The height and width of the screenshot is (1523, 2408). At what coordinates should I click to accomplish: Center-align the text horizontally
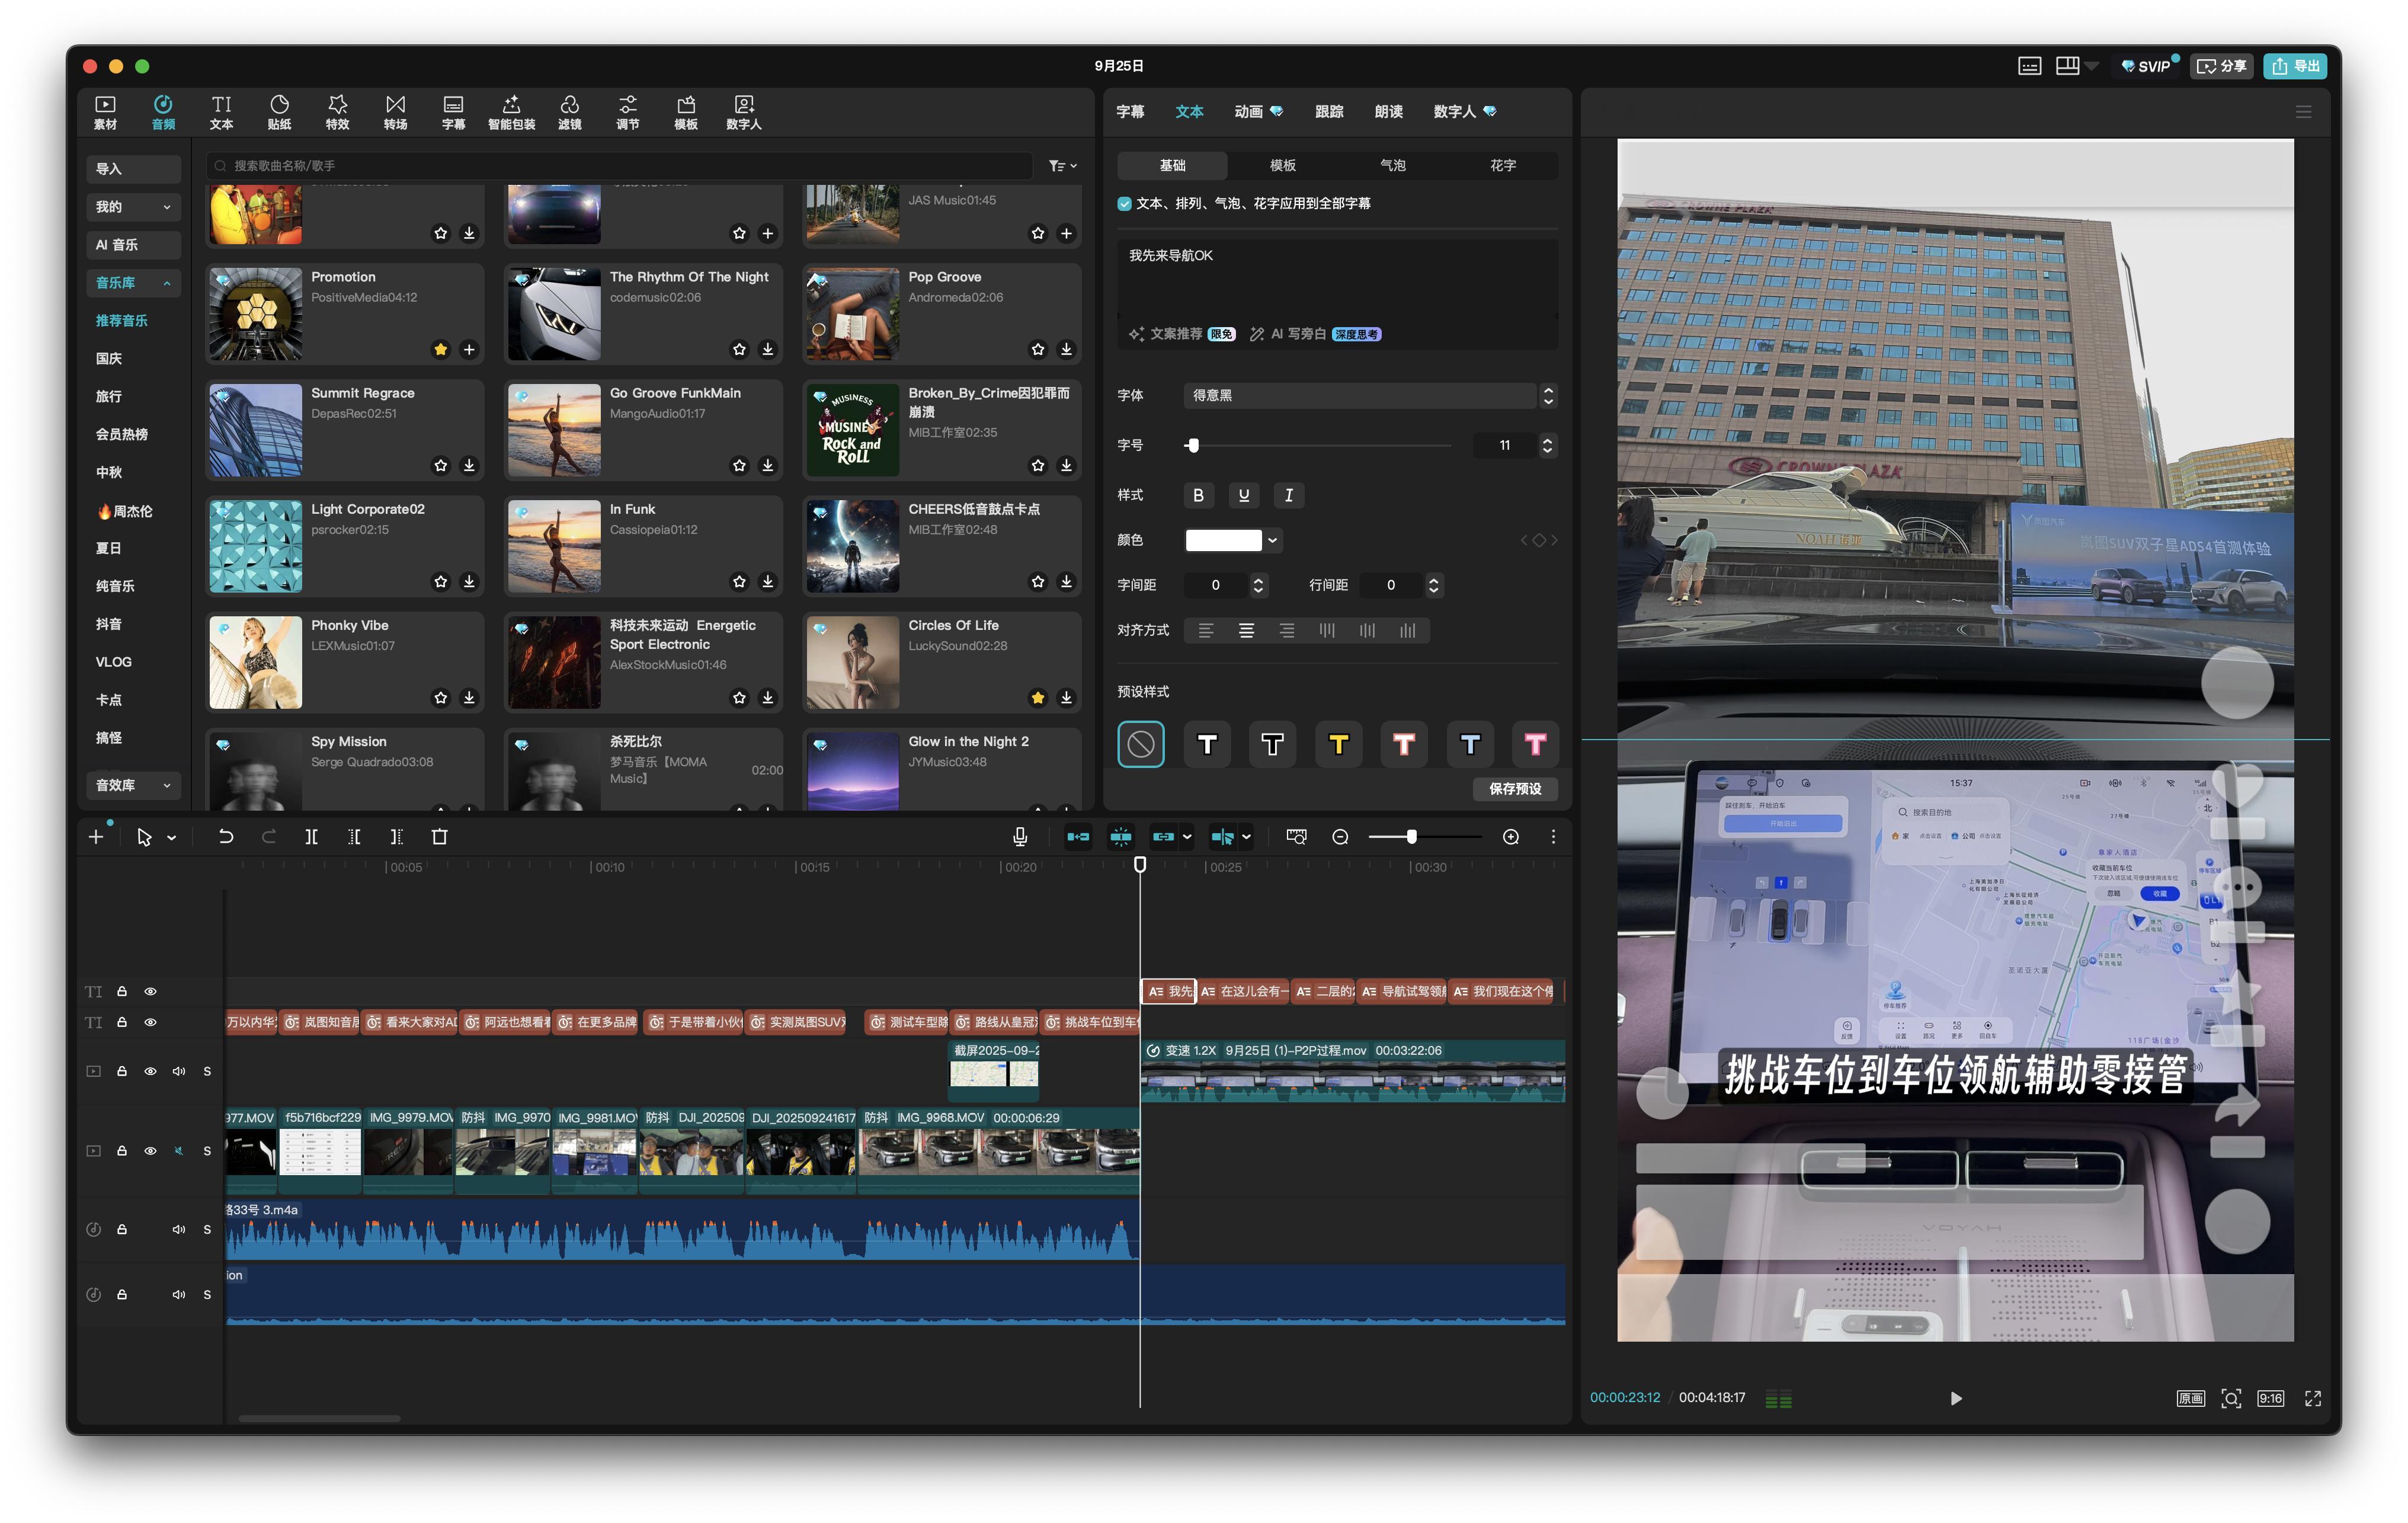[x=1246, y=630]
